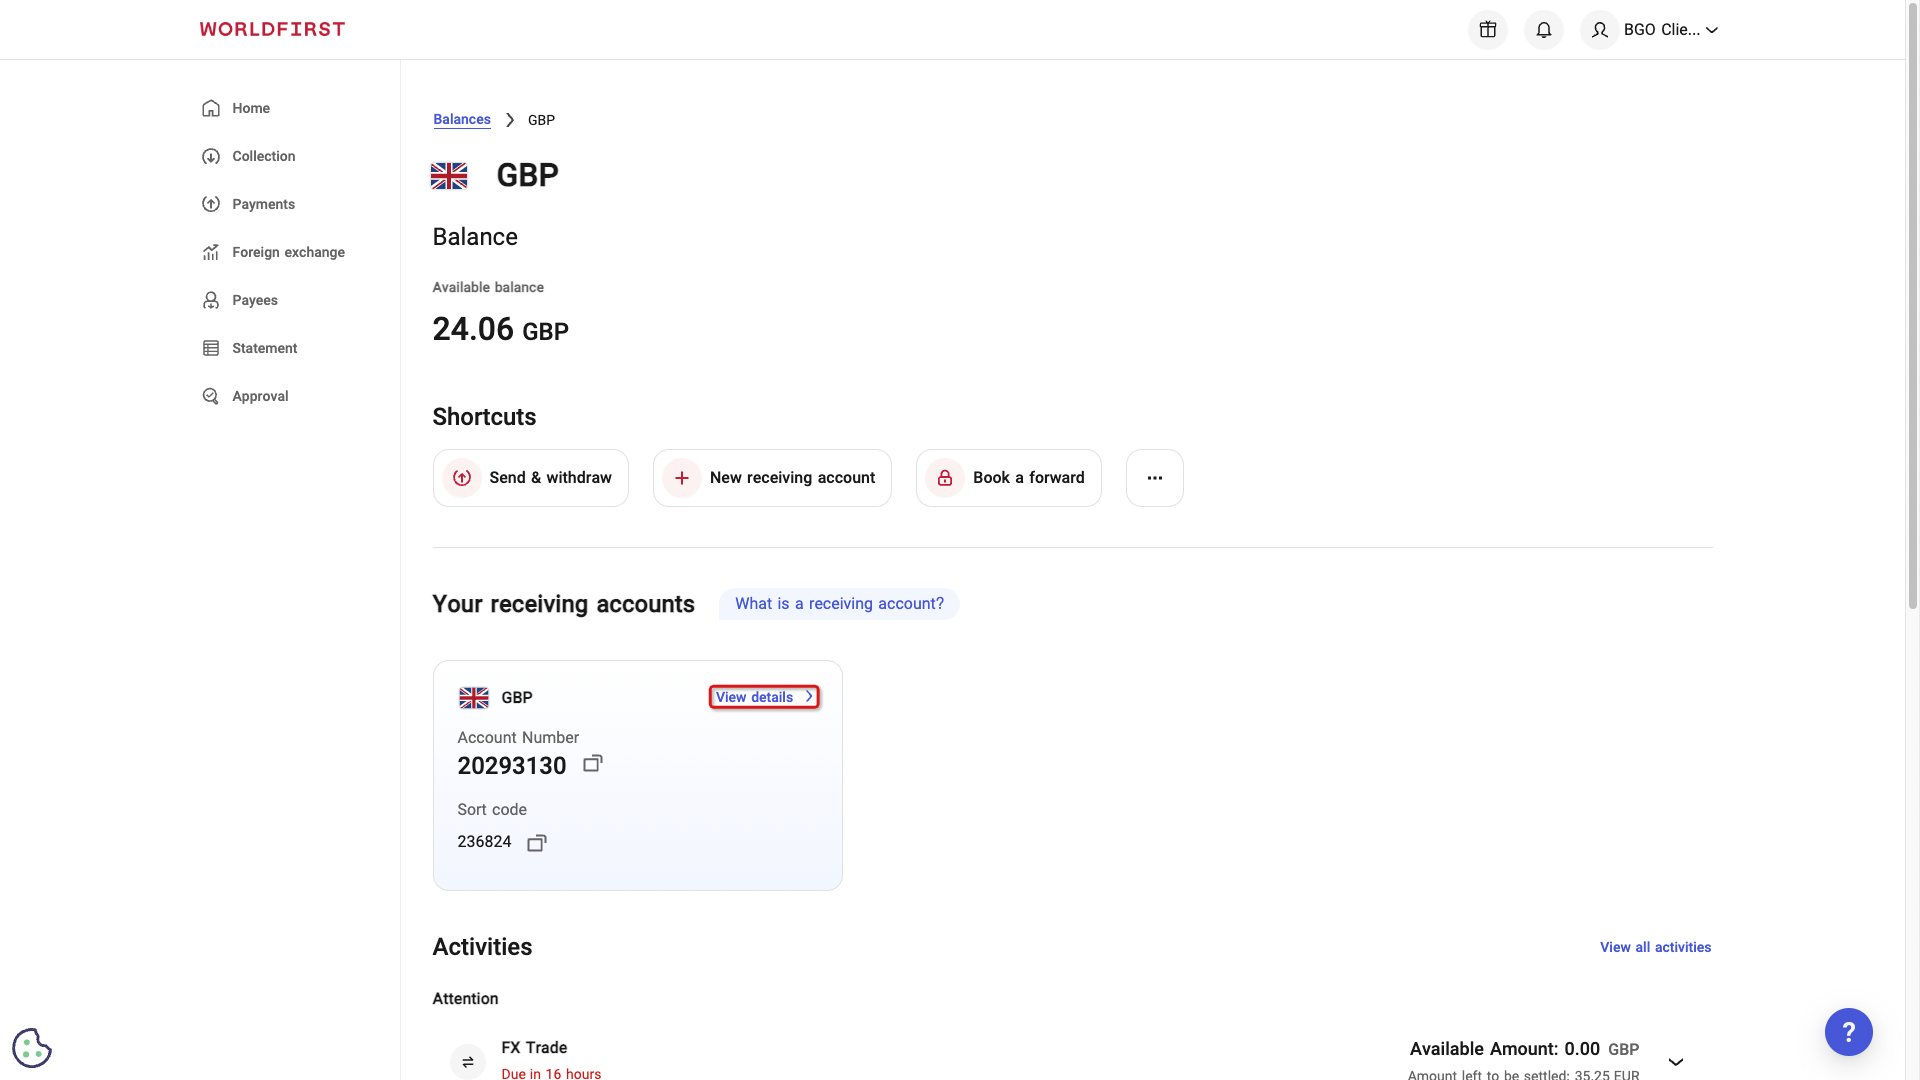Open cookie settings via the cookie icon

point(31,1047)
